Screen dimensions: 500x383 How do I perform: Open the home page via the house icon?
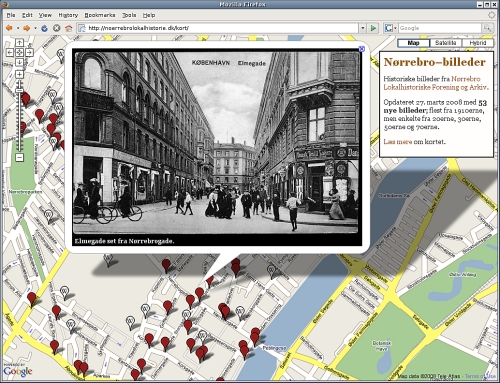coord(69,28)
